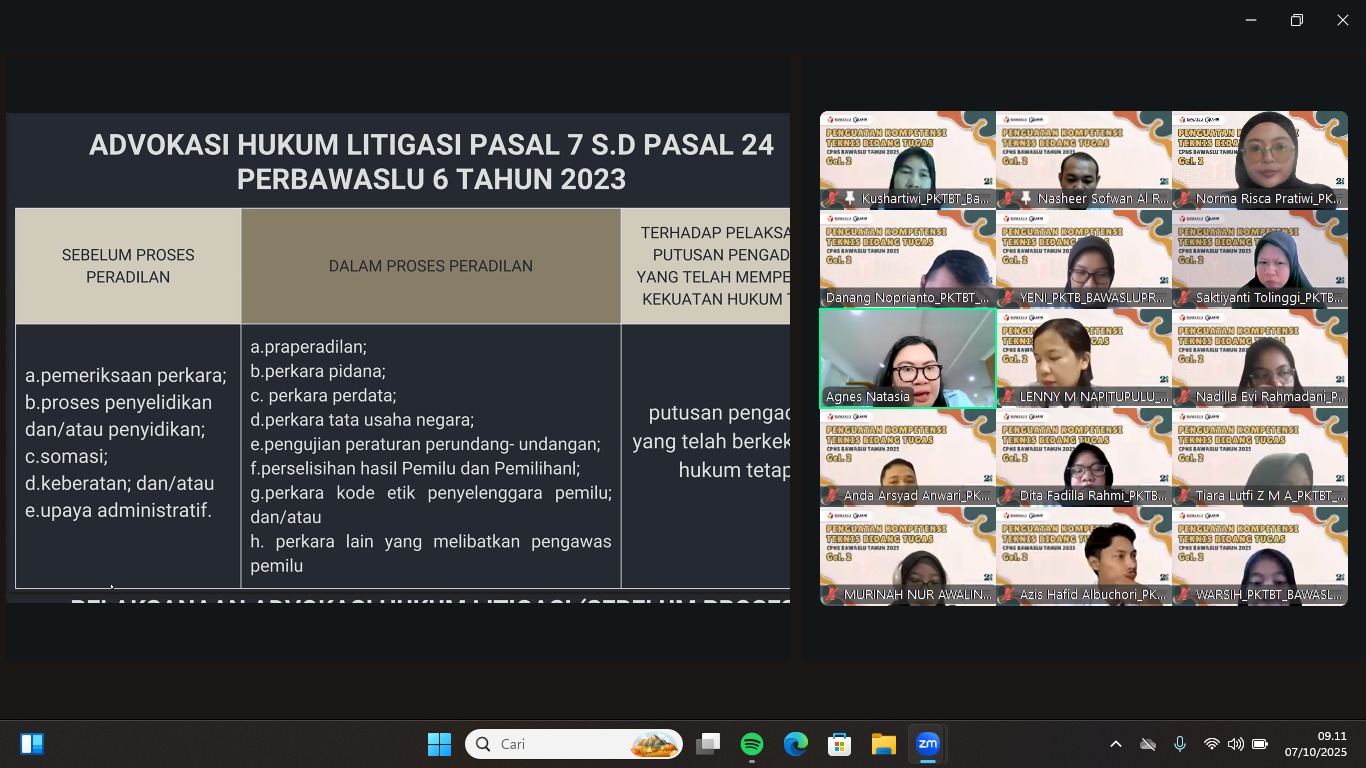The height and width of the screenshot is (768, 1366).
Task: Open the Microsoft Store taskbar icon
Action: (840, 744)
